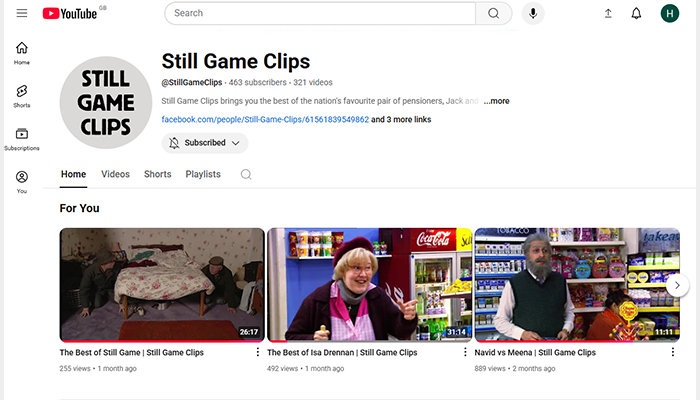Viewport: 700px width, 400px height.
Task: Open the hamburger guide menu
Action: (x=21, y=13)
